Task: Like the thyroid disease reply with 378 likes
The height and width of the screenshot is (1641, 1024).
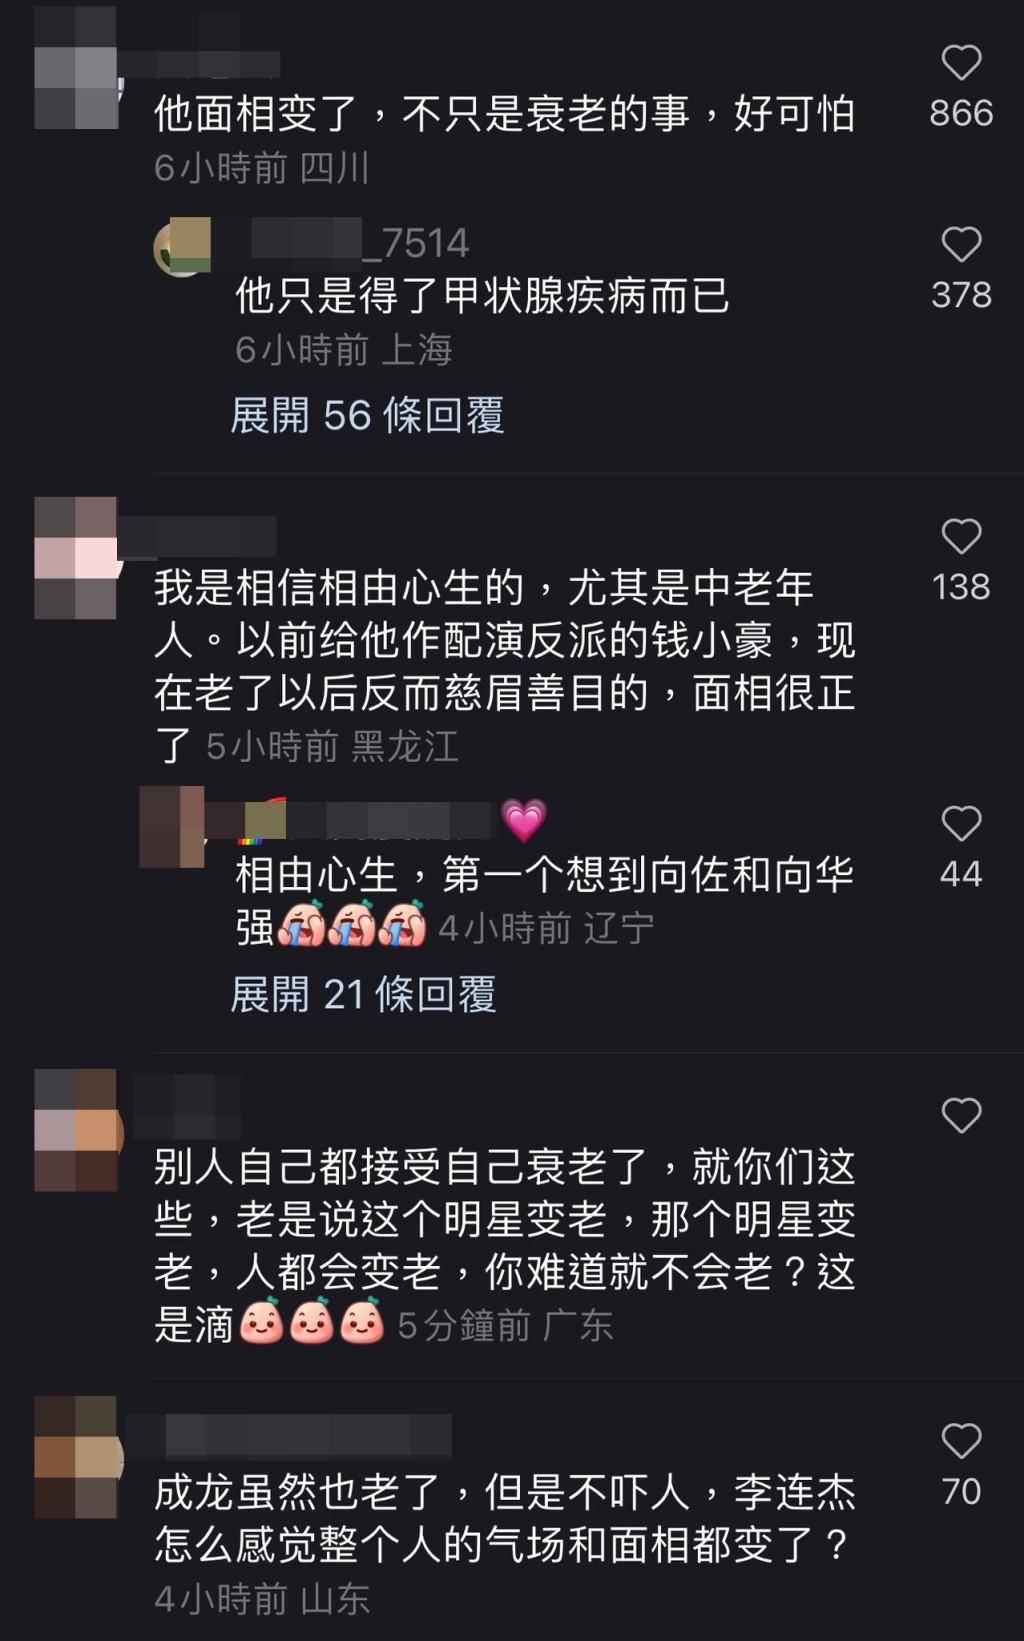Action: click(x=961, y=245)
